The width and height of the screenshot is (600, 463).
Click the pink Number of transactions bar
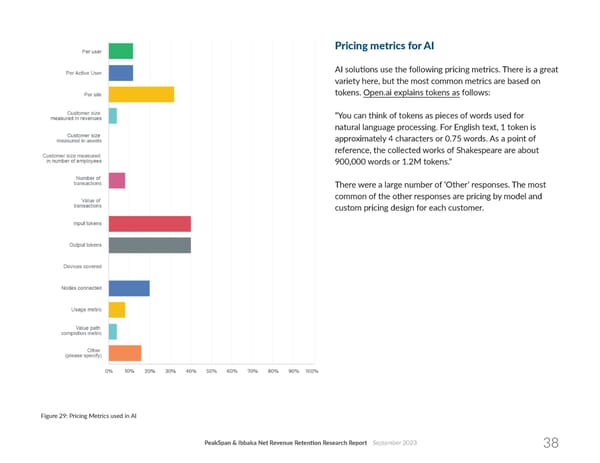[x=116, y=180]
